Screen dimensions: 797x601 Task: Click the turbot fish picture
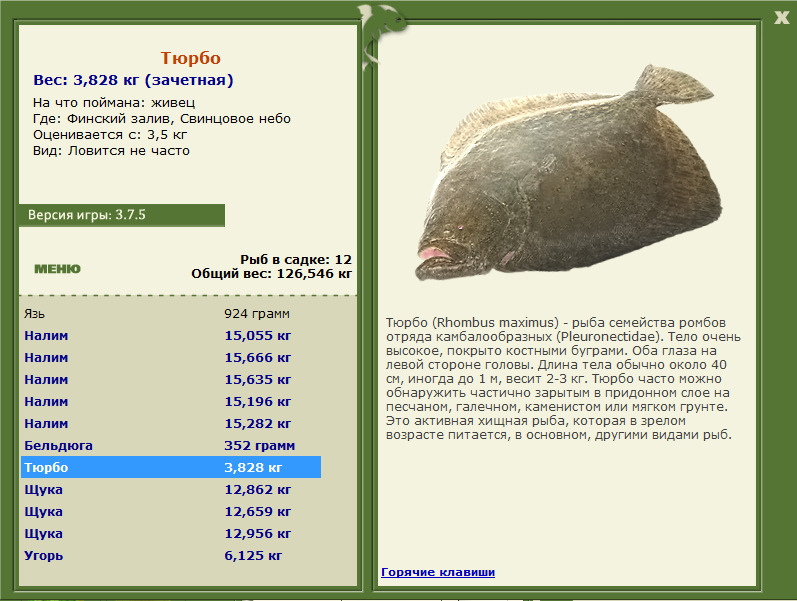click(x=568, y=173)
